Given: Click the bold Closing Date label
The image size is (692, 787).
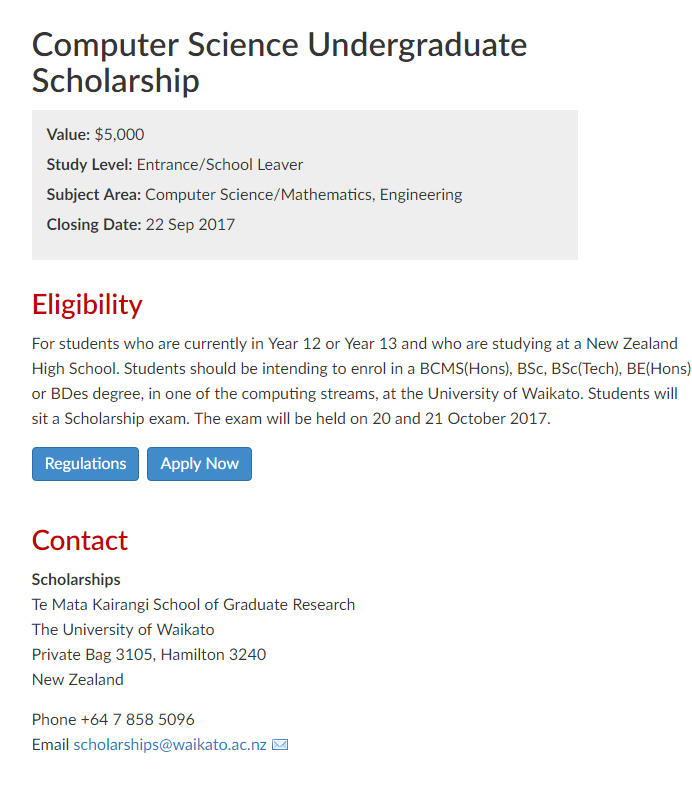Looking at the screenshot, I should (94, 225).
